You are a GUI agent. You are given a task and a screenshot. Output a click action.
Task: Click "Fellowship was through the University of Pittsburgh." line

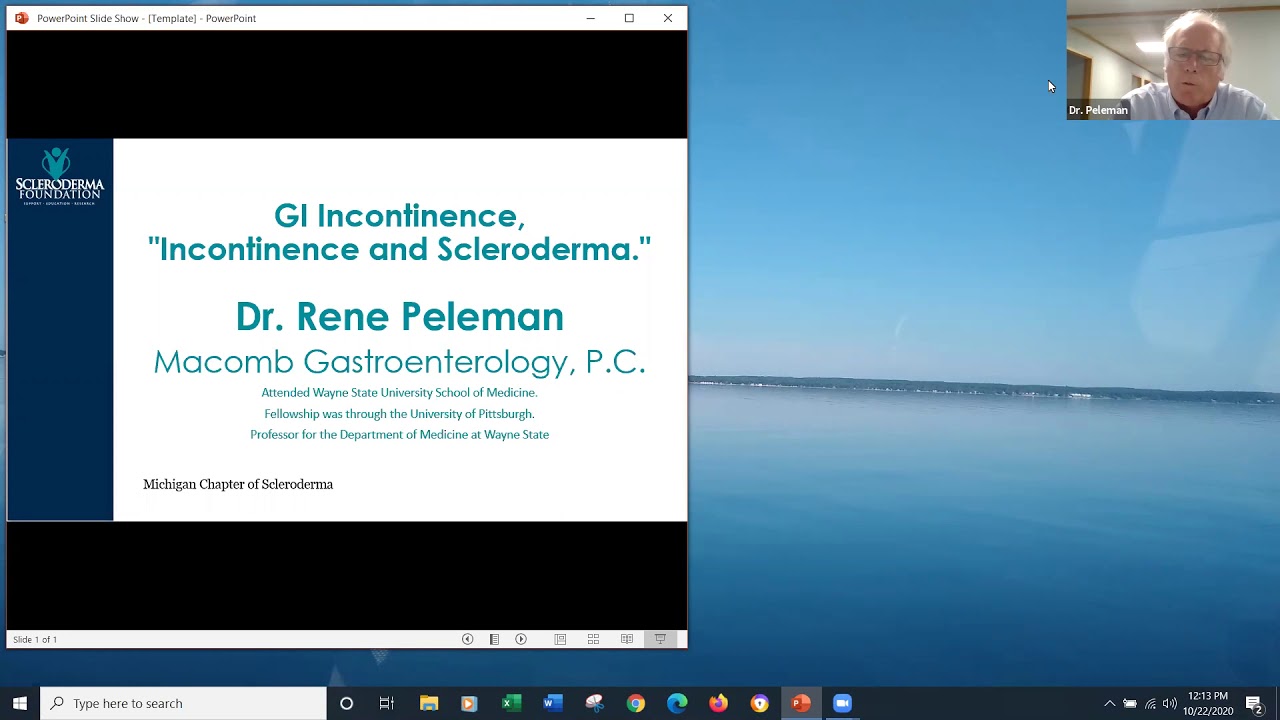(399, 414)
